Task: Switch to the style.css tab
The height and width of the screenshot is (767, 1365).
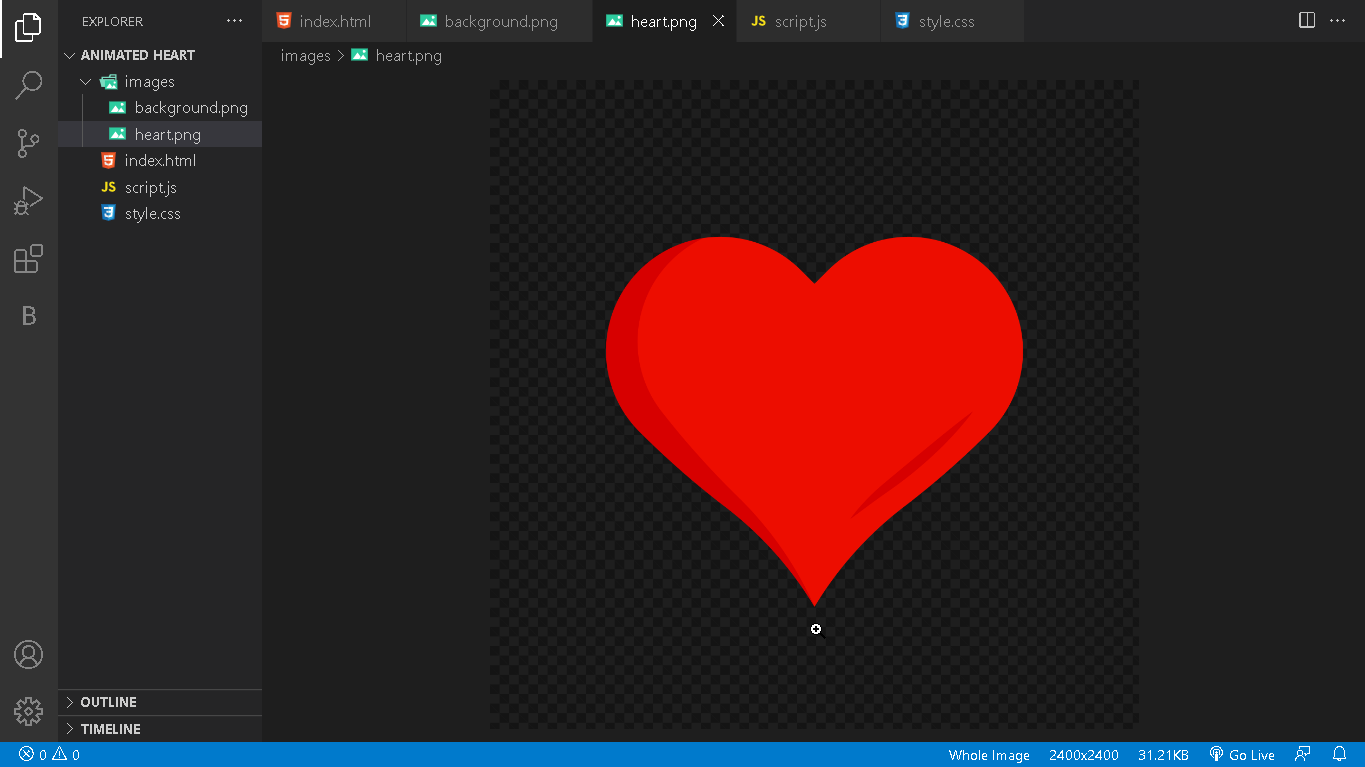Action: (945, 22)
